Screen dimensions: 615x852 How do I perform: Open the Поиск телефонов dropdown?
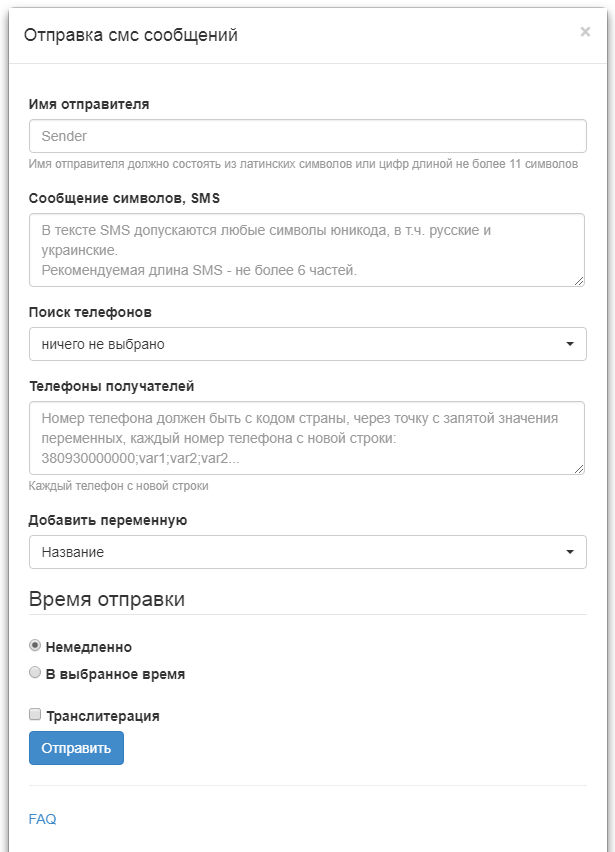pyautogui.click(x=308, y=344)
